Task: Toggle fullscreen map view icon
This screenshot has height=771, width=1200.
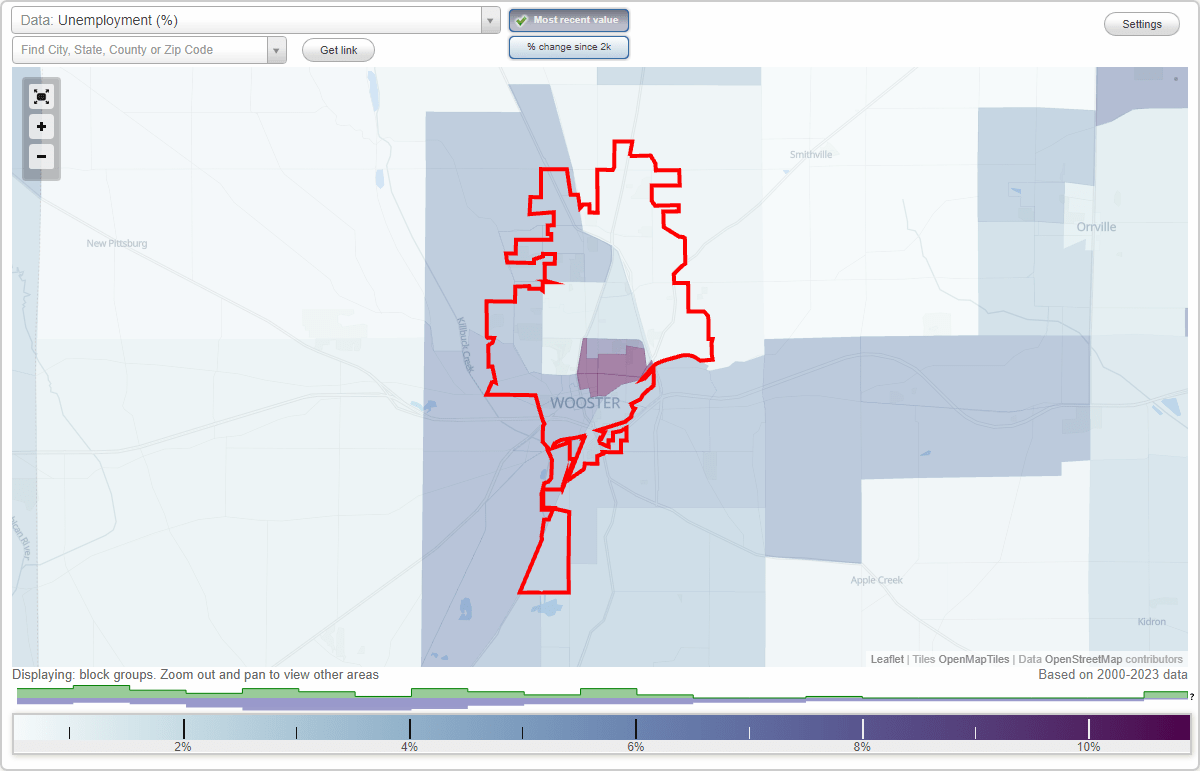Action: pos(41,96)
